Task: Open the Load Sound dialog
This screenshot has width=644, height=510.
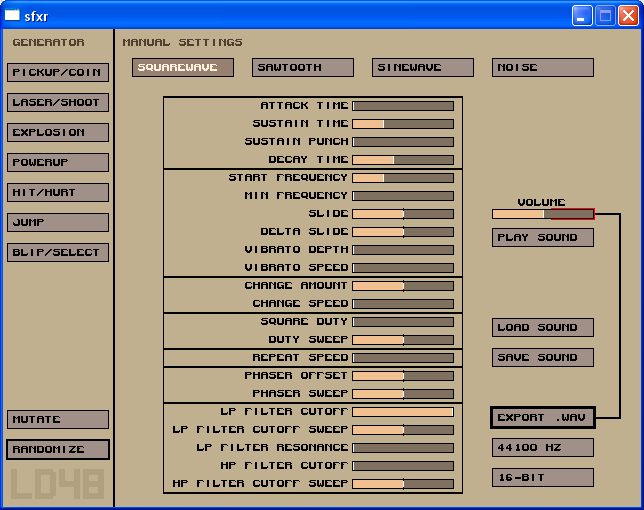Action: (x=542, y=327)
